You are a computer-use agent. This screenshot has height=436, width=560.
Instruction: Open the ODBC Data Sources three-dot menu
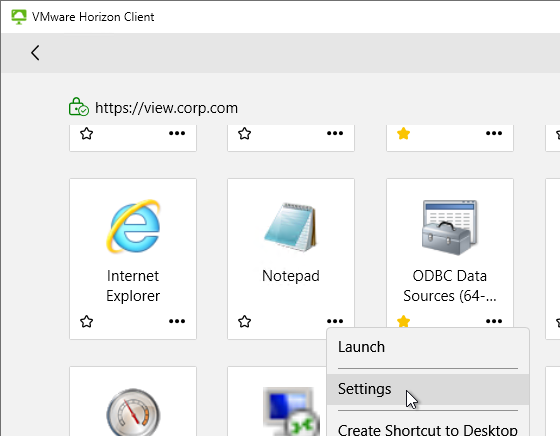(x=494, y=321)
